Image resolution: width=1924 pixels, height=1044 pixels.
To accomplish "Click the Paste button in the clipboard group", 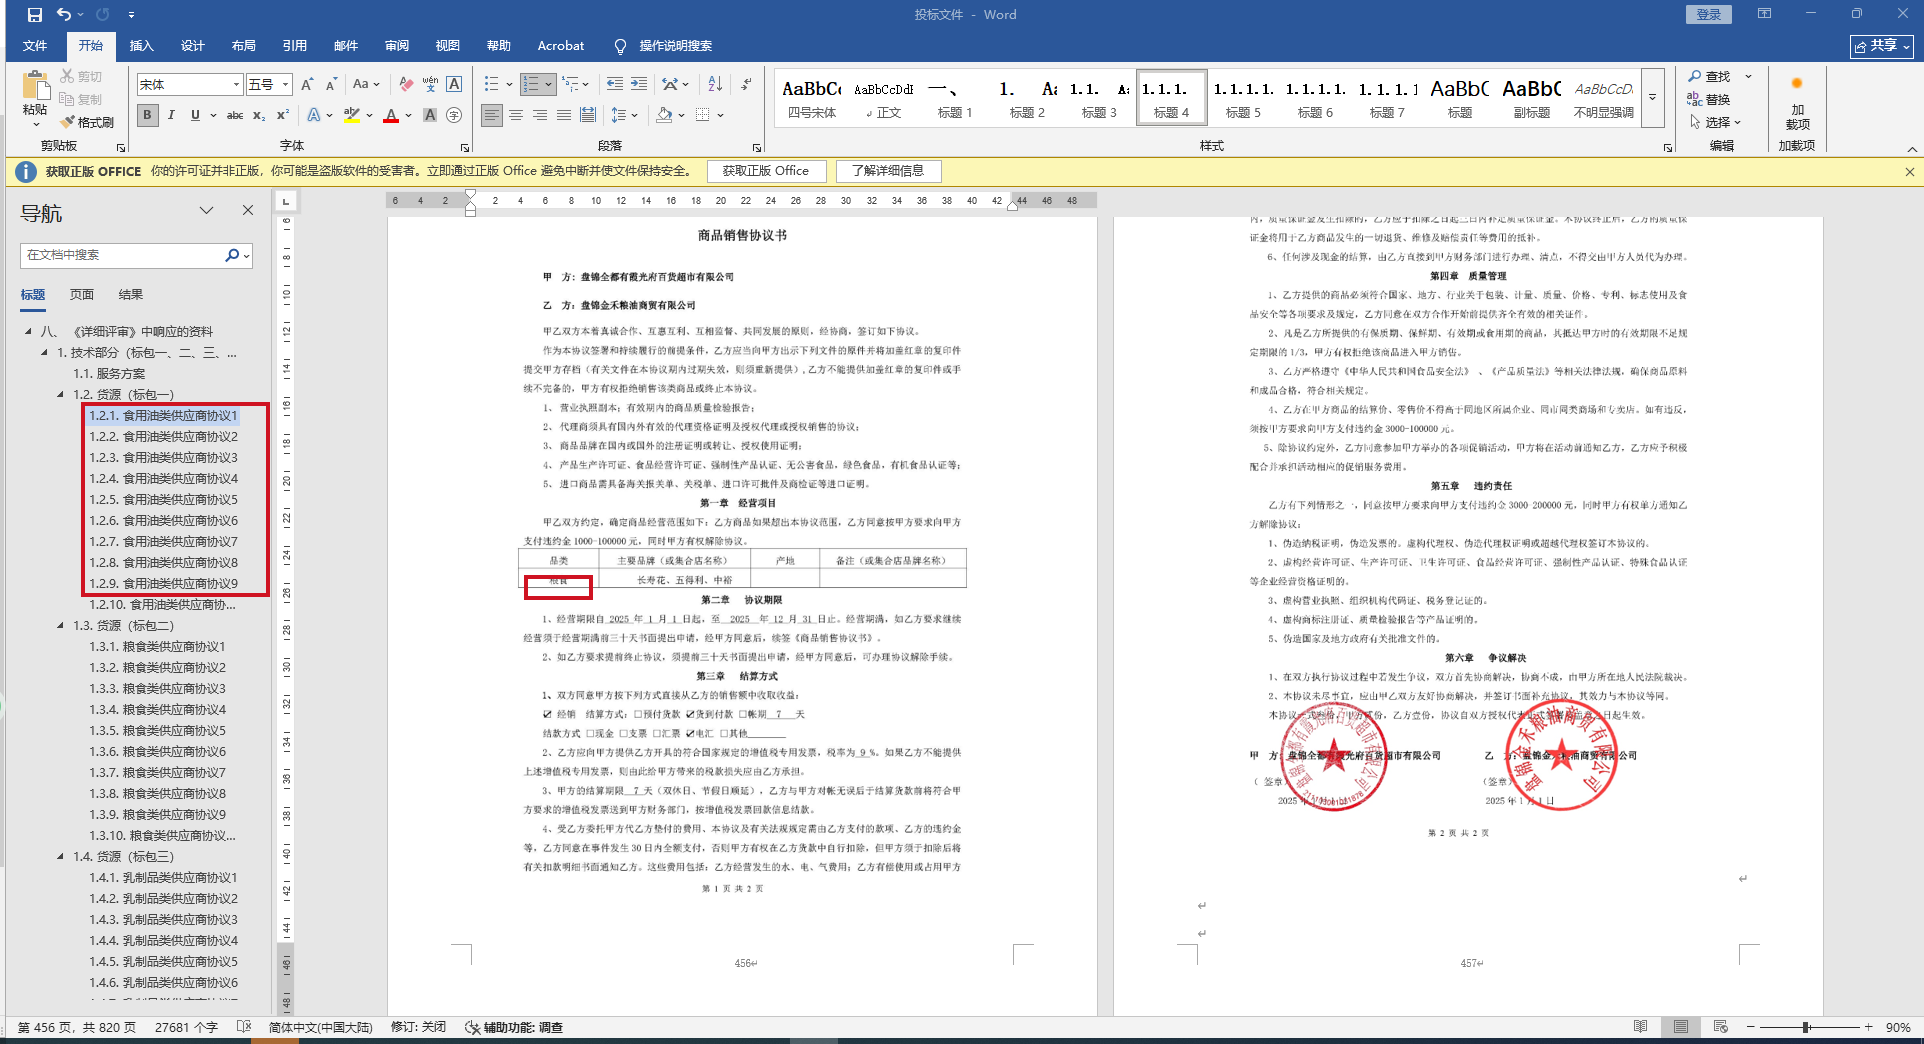I will coord(35,98).
